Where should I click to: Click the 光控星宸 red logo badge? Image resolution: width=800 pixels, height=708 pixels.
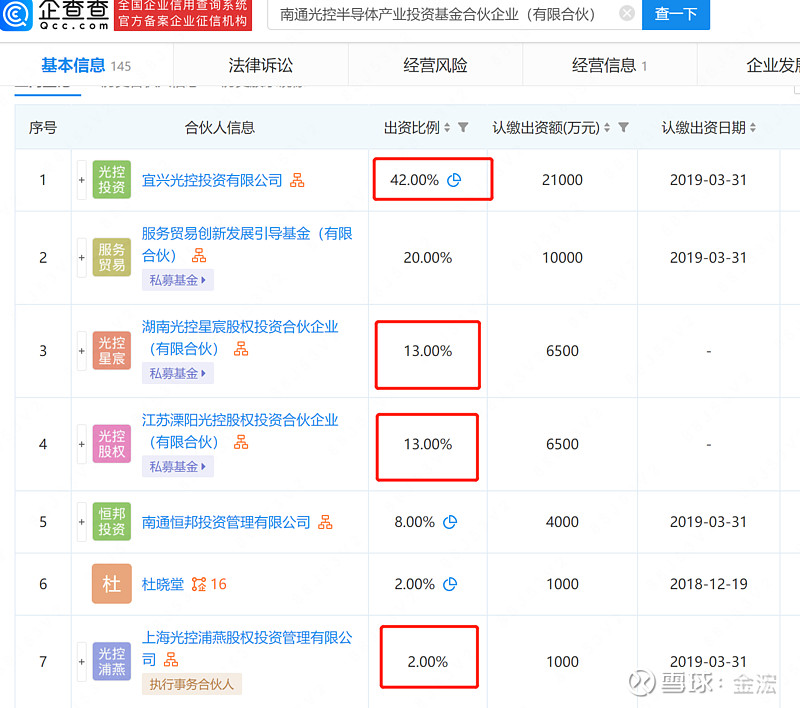coord(112,350)
